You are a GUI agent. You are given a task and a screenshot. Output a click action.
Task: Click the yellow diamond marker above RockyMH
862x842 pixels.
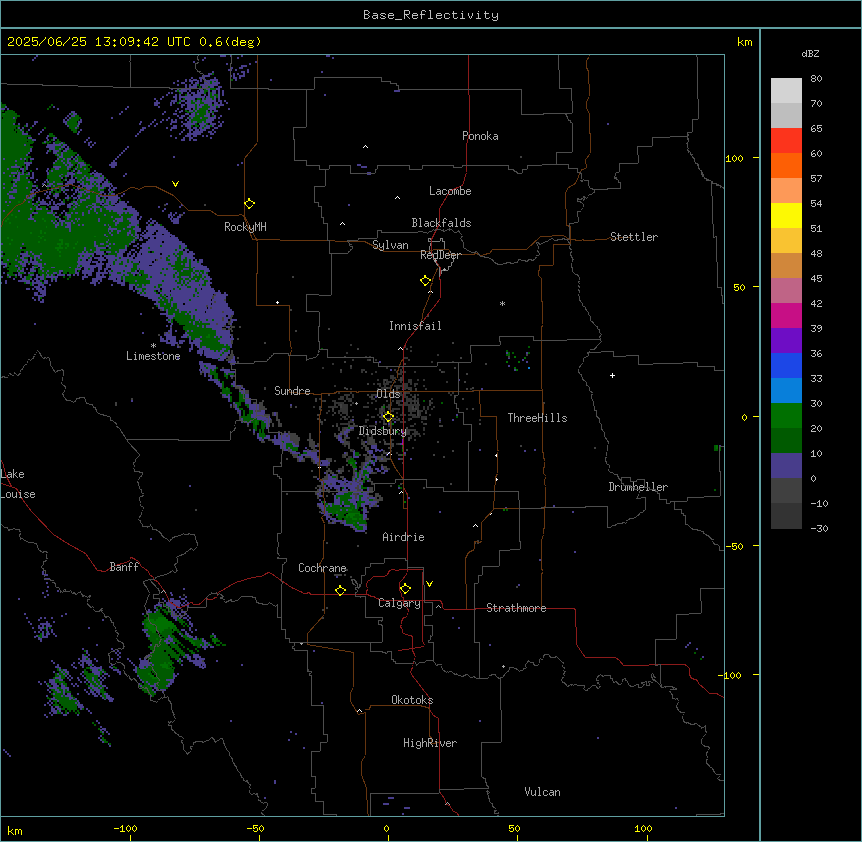(x=249, y=204)
